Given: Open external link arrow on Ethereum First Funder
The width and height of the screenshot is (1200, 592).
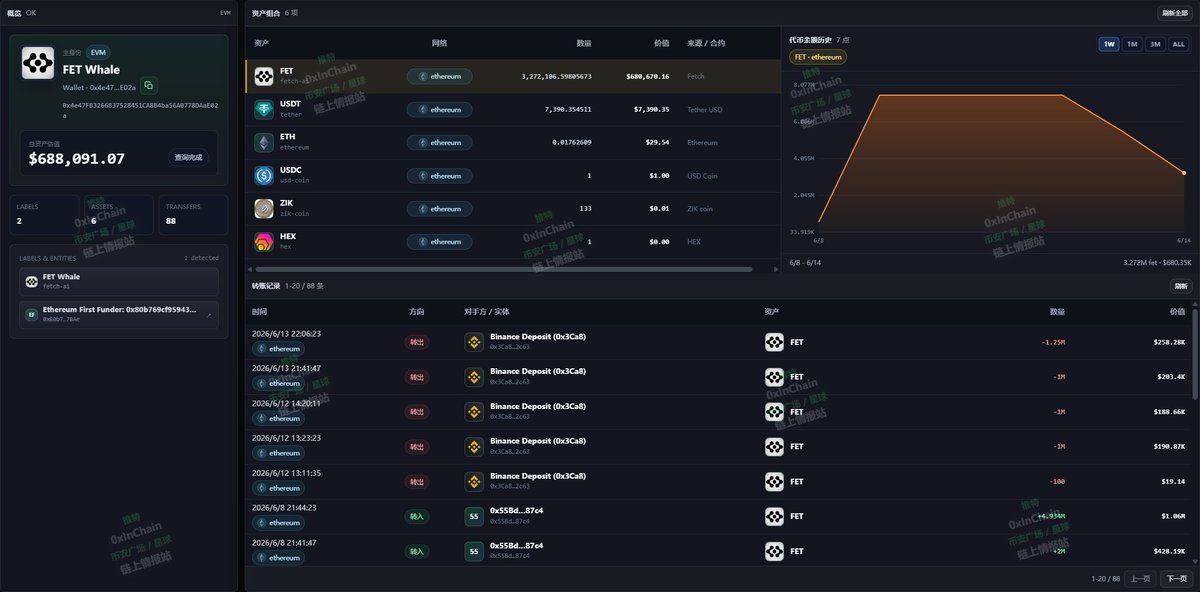Looking at the screenshot, I should pos(209,315).
